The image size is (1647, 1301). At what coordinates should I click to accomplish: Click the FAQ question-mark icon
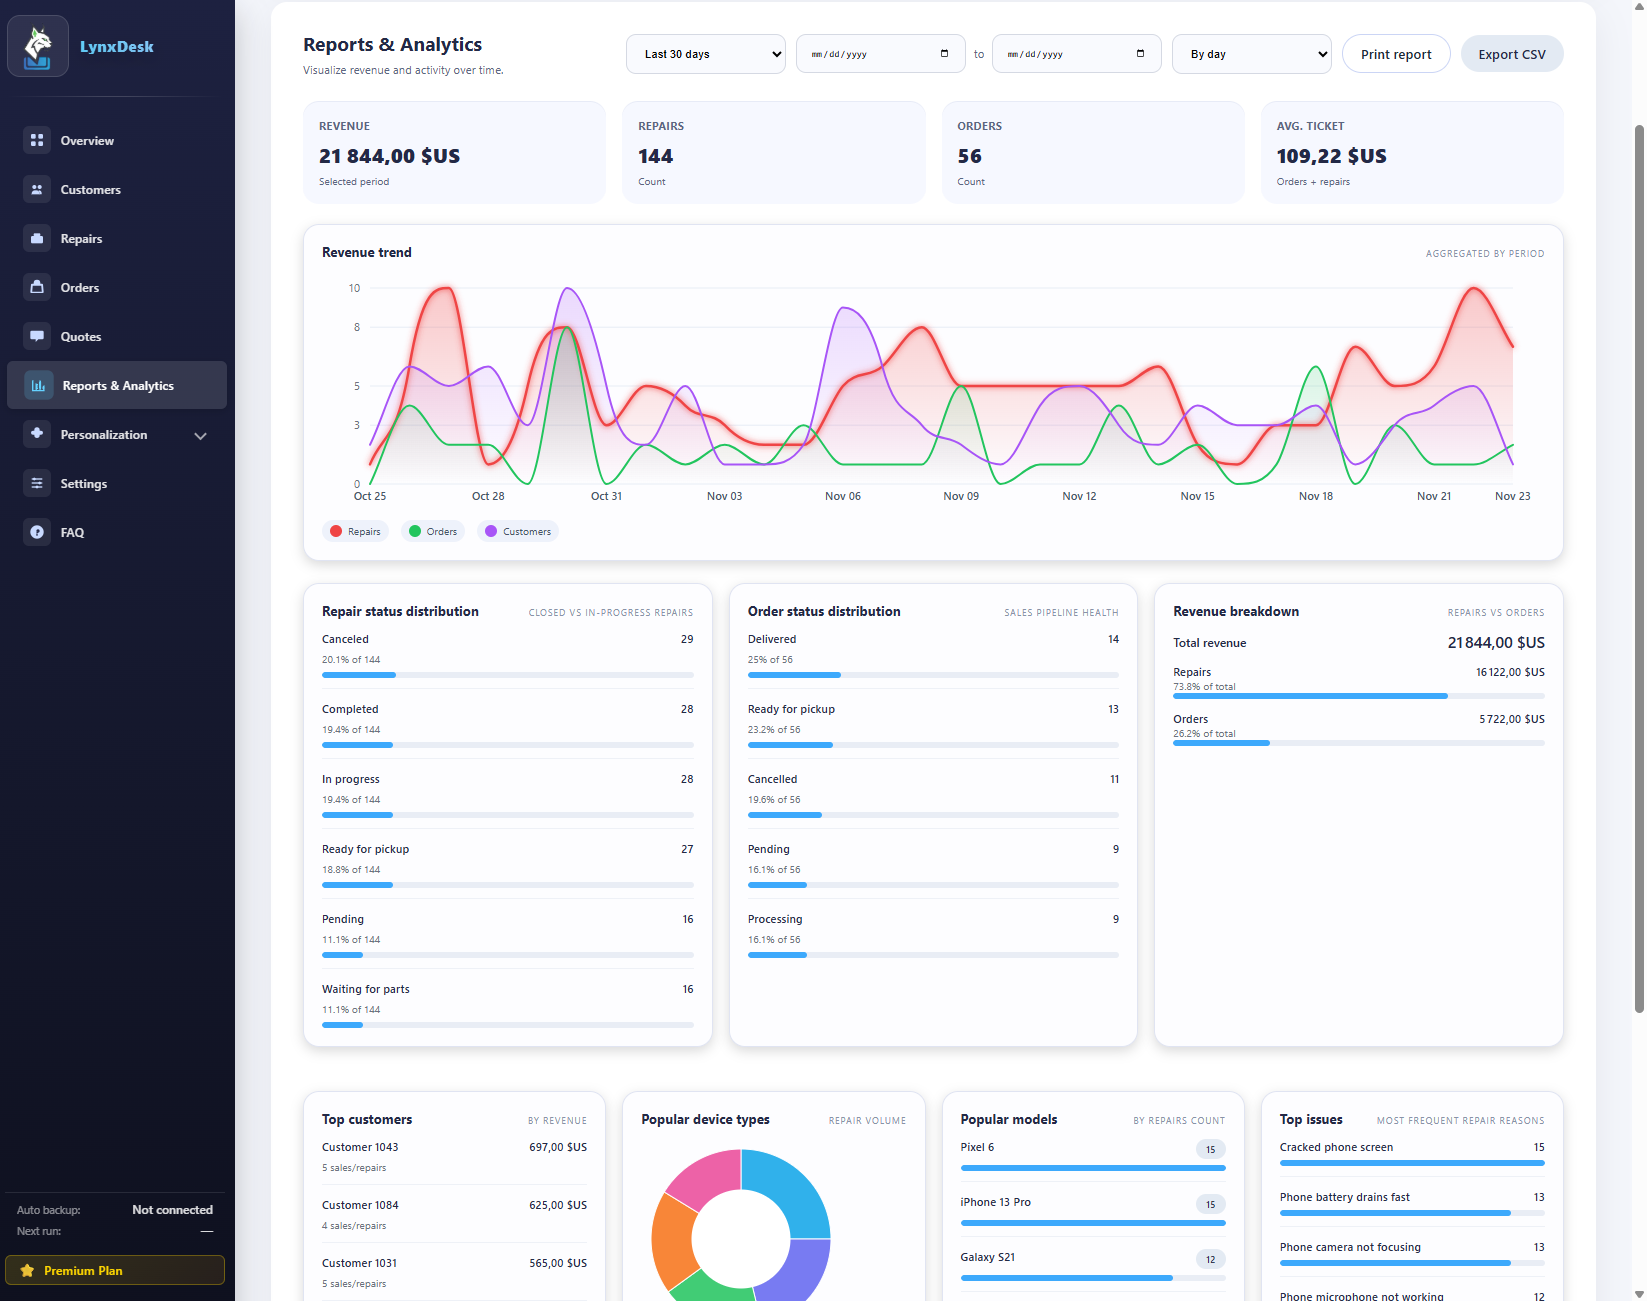[37, 532]
